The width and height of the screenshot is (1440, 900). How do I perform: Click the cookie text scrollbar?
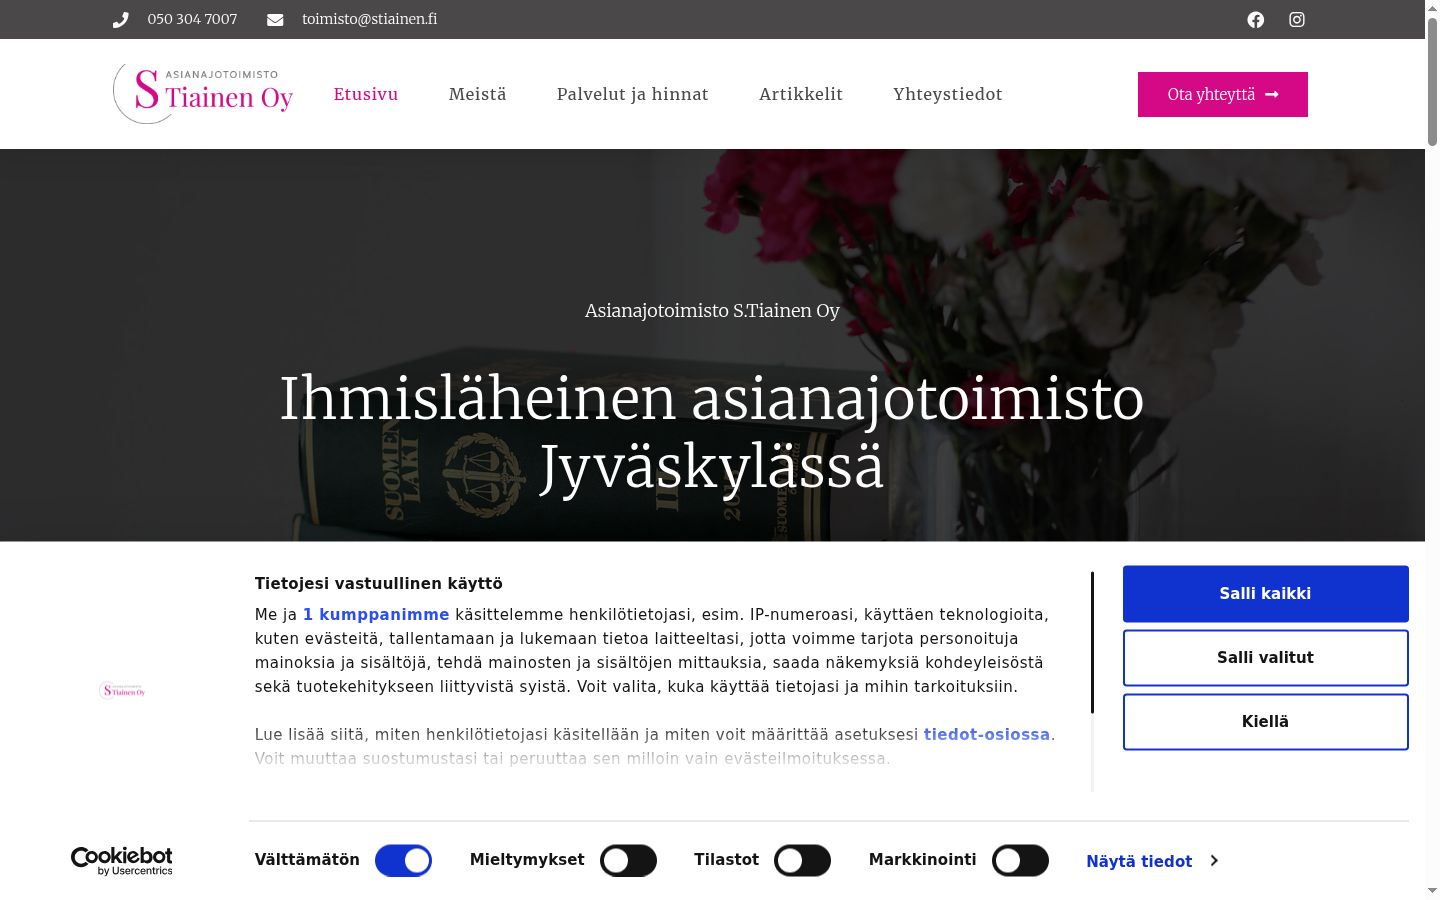coord(1093,642)
